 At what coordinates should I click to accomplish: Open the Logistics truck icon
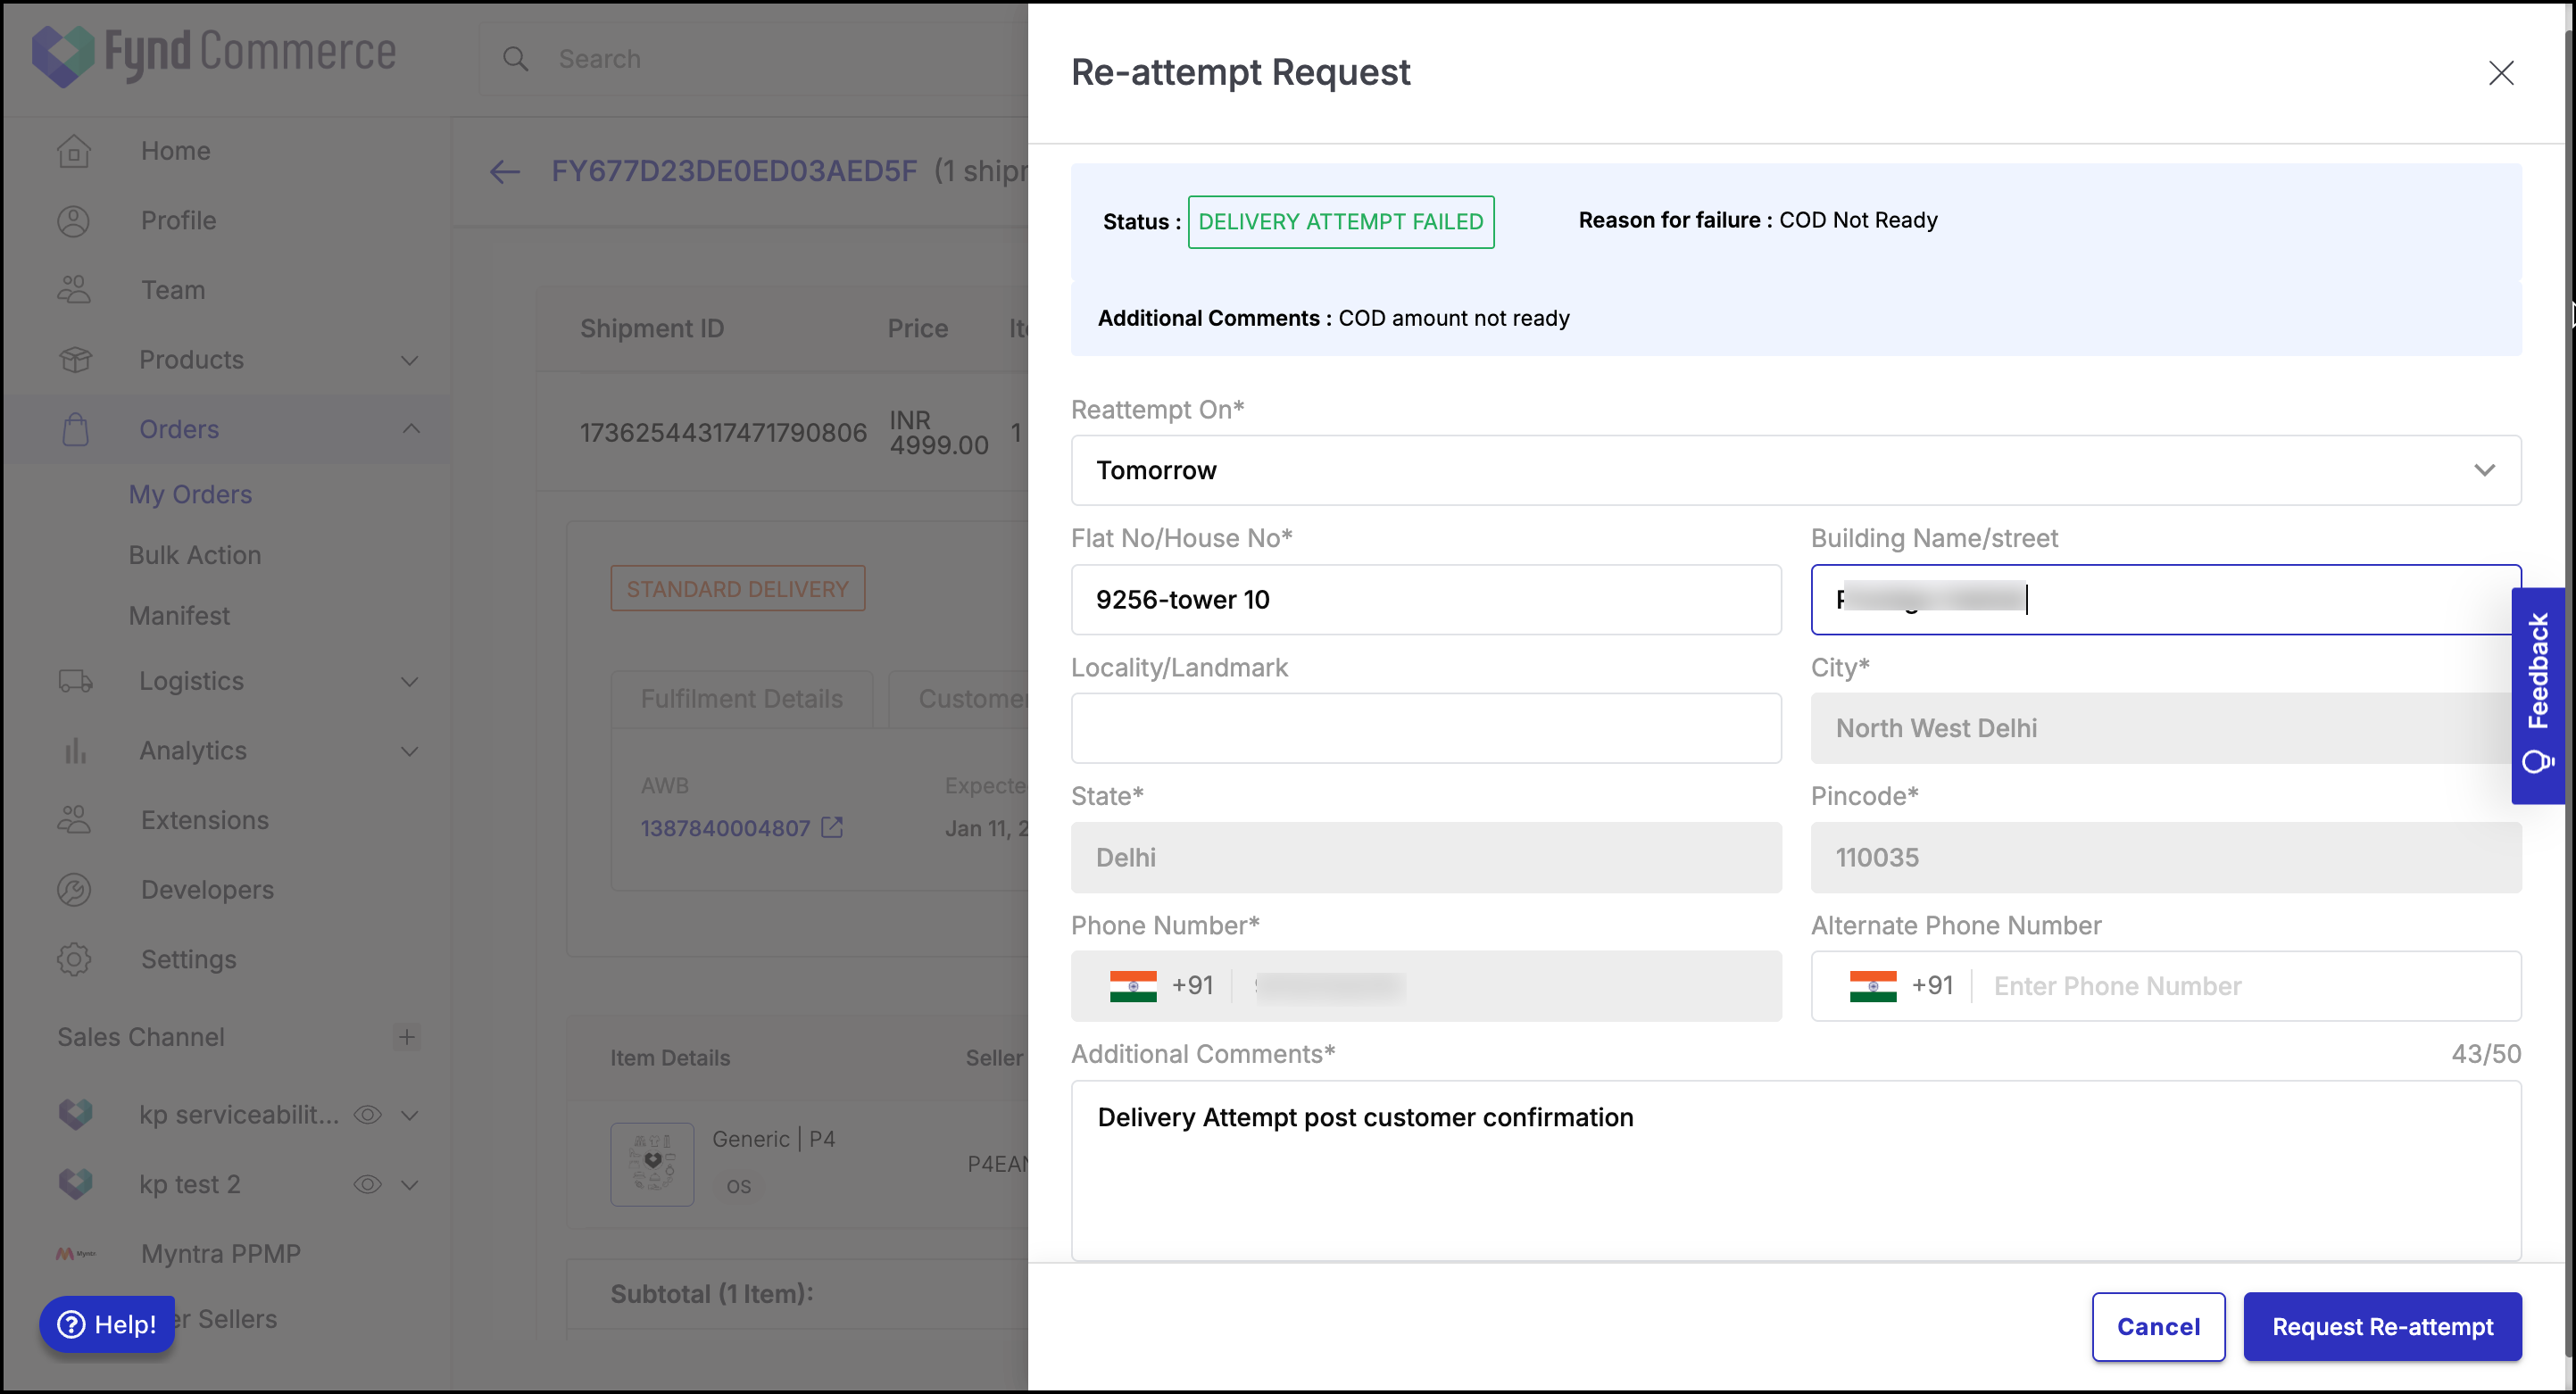click(74, 680)
